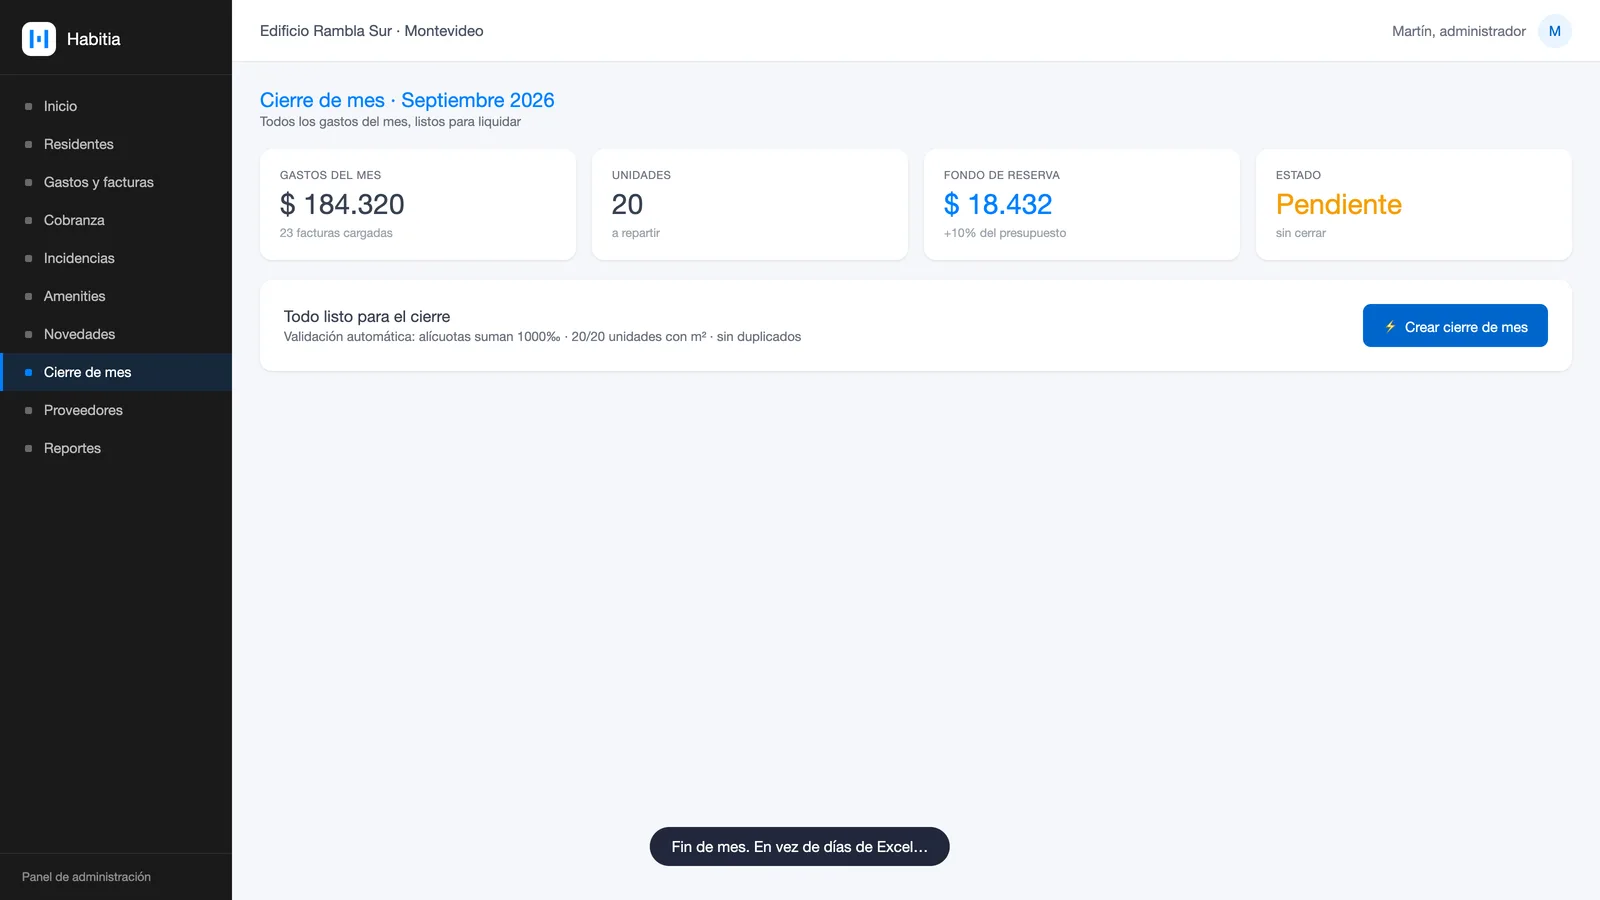Click the subtitle Todos los gastos del mes
The width and height of the screenshot is (1600, 900).
point(390,122)
